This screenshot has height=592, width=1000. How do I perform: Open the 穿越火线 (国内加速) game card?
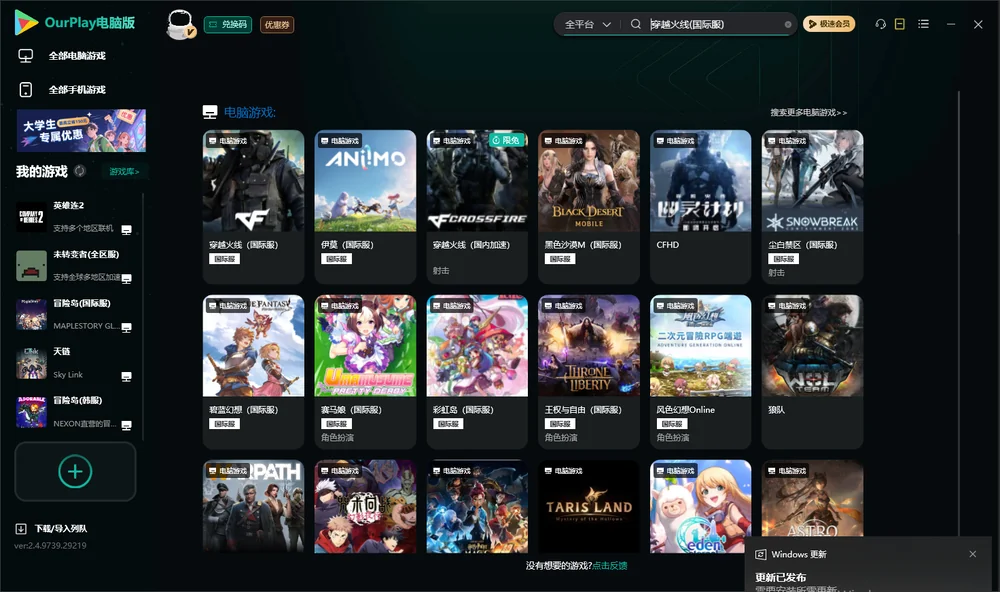point(477,207)
